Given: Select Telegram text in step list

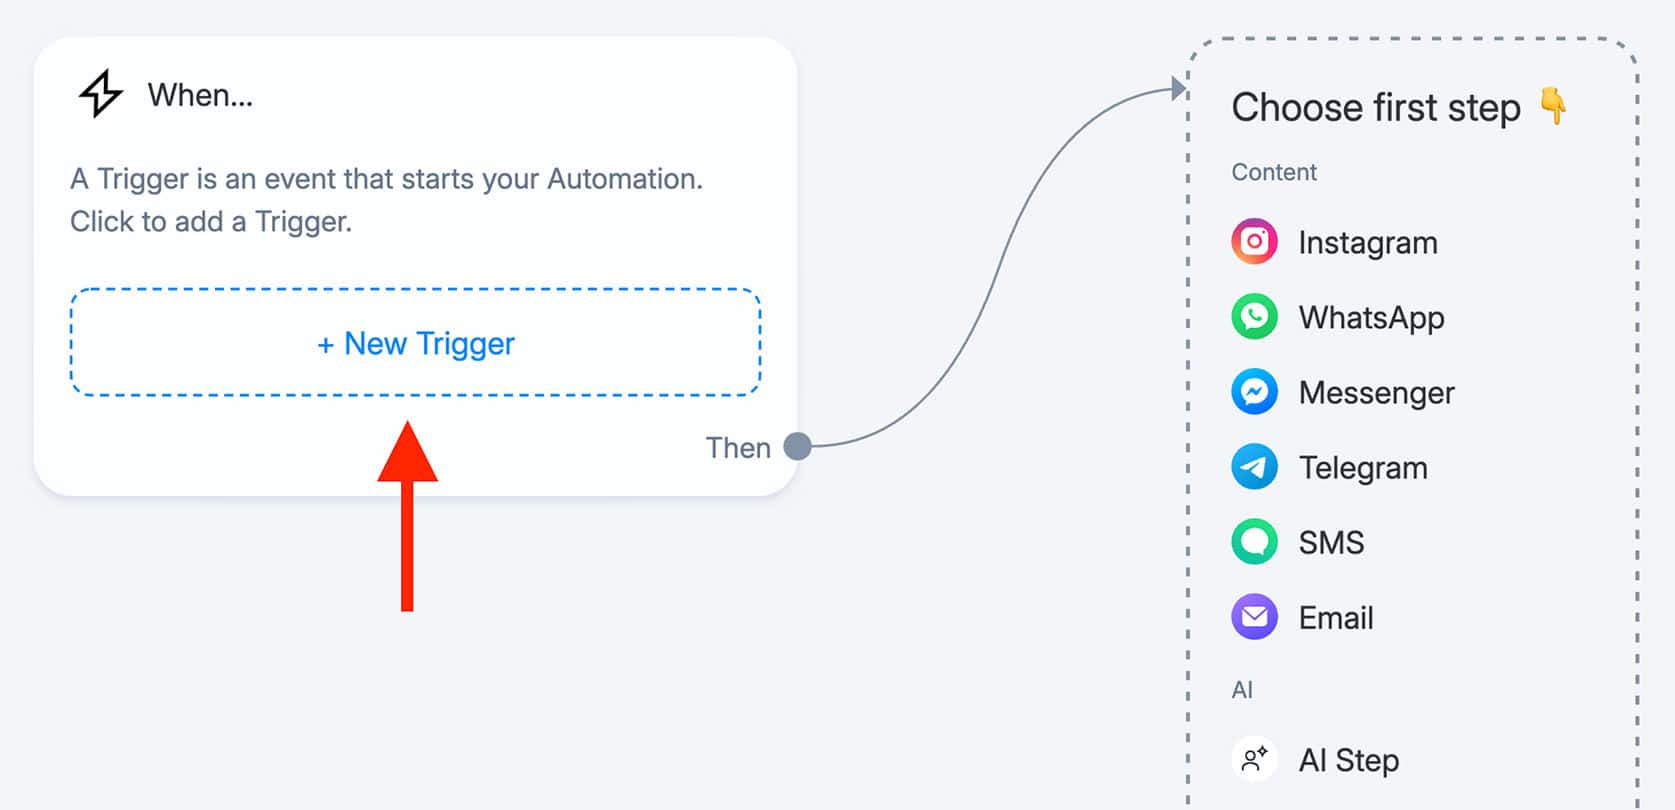Looking at the screenshot, I should [x=1363, y=467].
